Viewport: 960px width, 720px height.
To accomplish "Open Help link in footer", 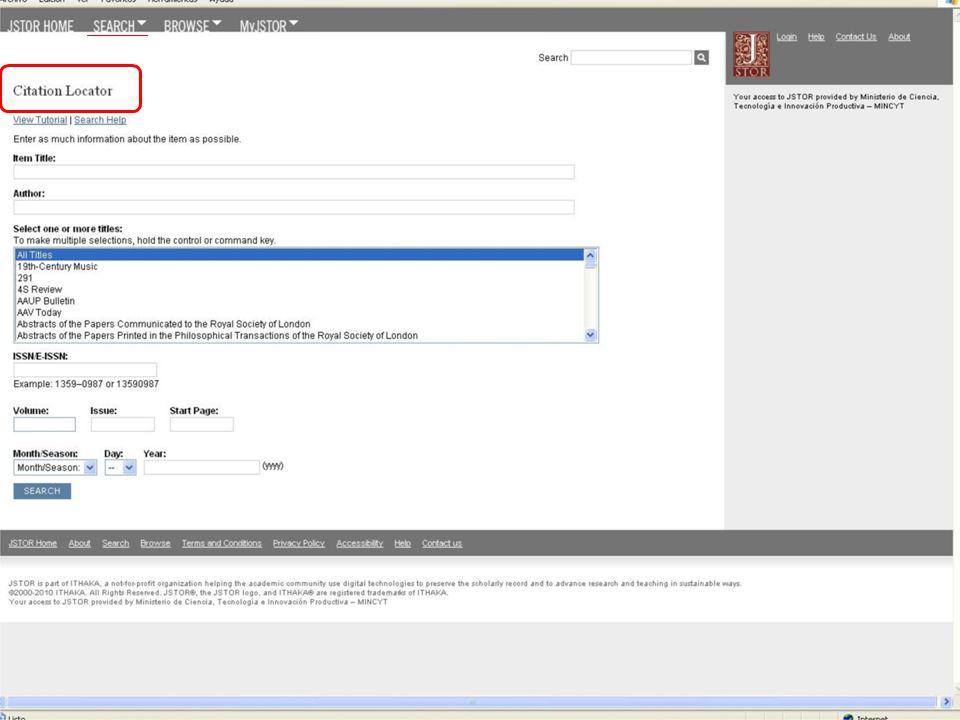I will point(402,544).
